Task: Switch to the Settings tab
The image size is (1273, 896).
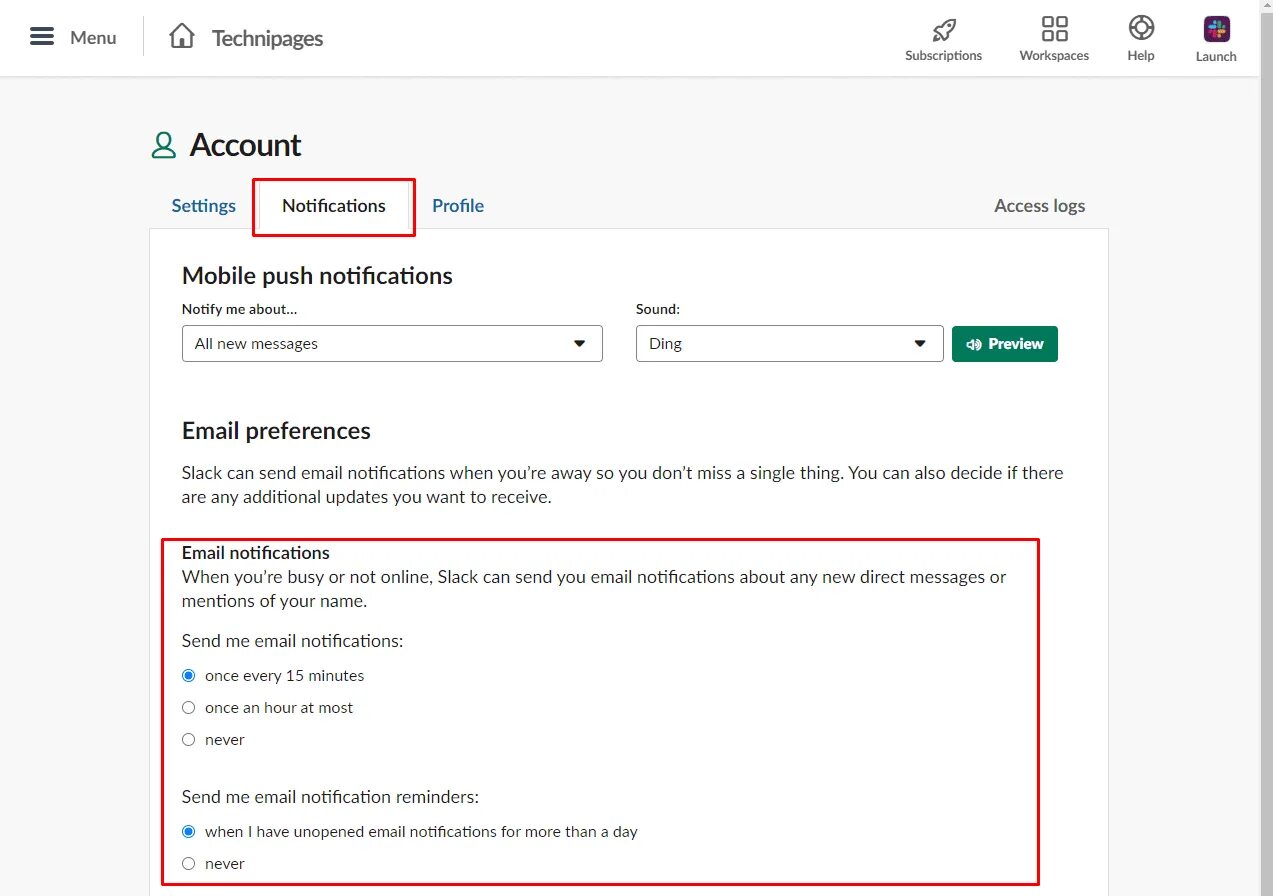Action: [204, 206]
